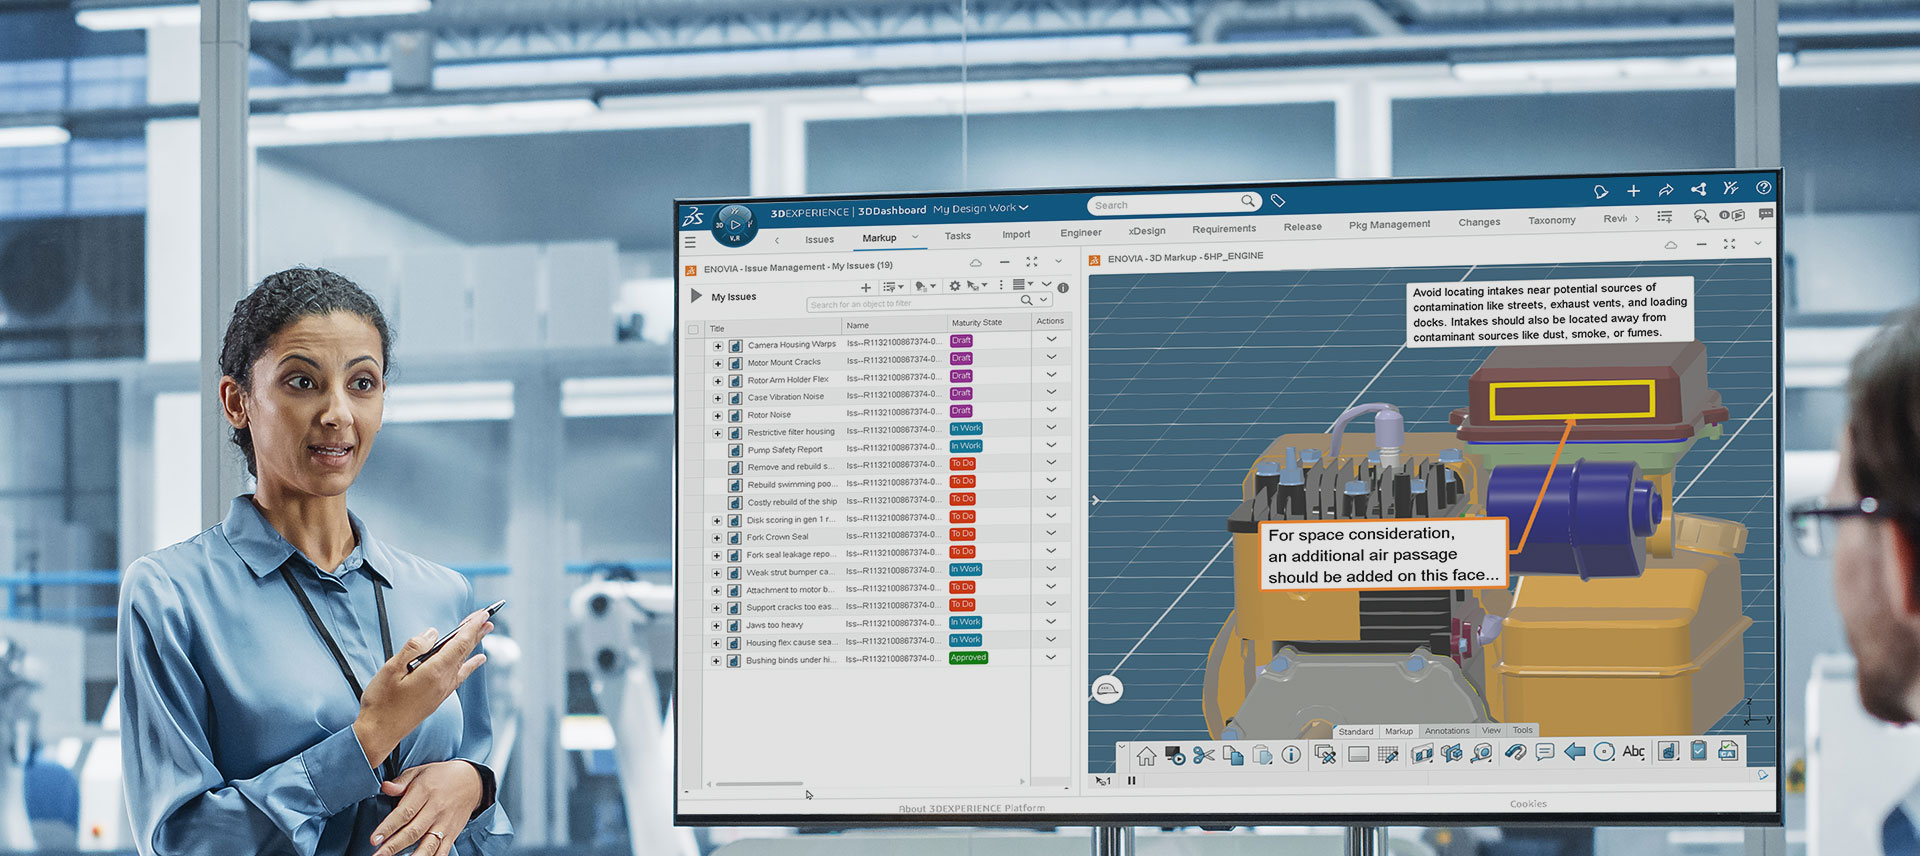Open the dropdown arrow in the filter search box

click(1043, 300)
